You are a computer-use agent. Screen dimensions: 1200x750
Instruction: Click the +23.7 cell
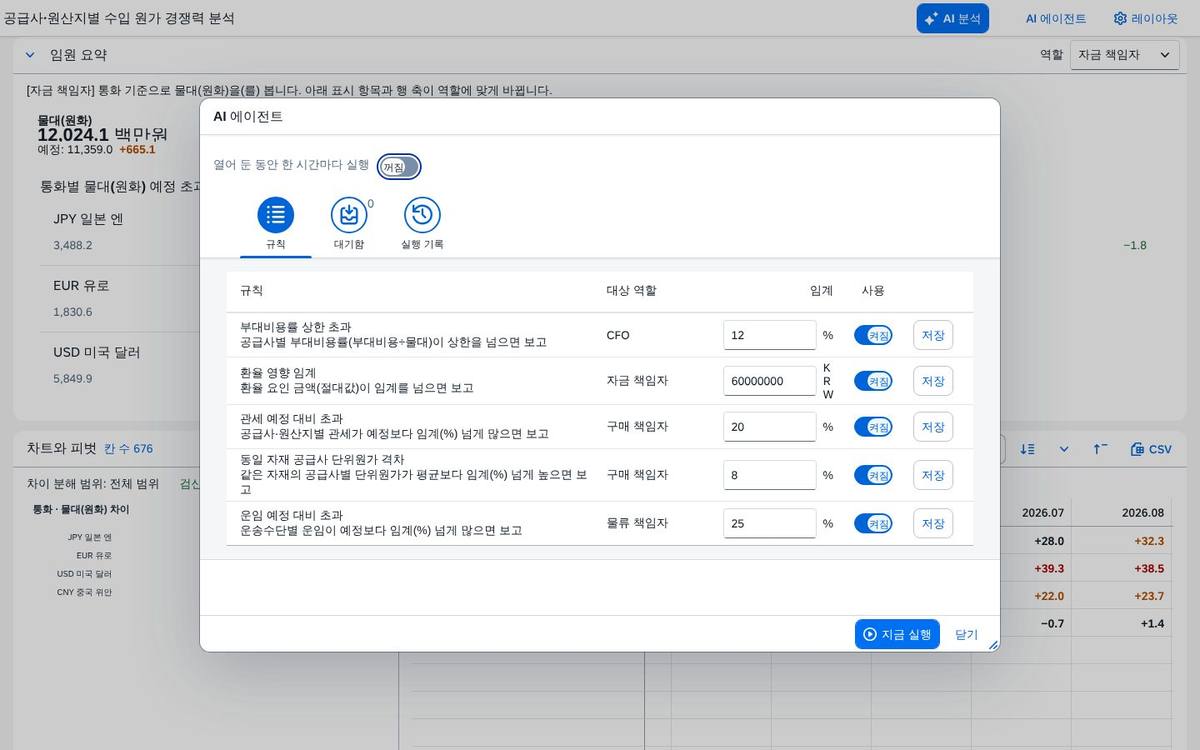(1149, 596)
